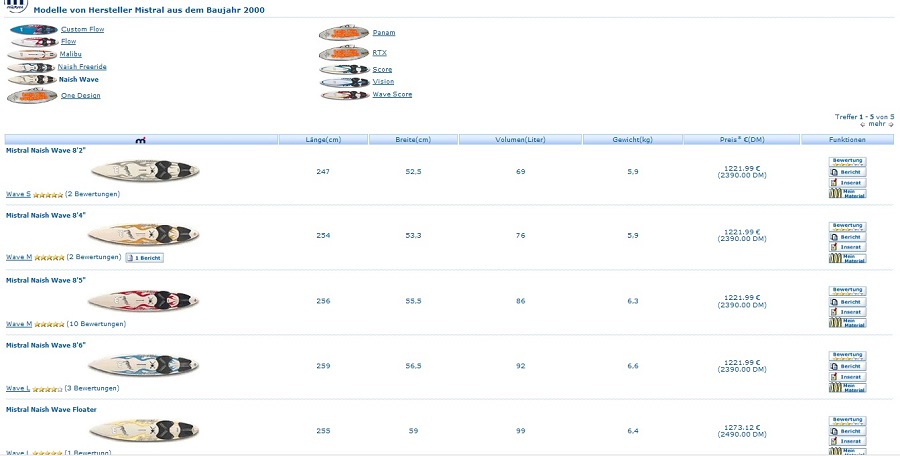Open Bewertung button for Naish Wave 8'2"
This screenshot has width=900, height=456.
click(847, 161)
